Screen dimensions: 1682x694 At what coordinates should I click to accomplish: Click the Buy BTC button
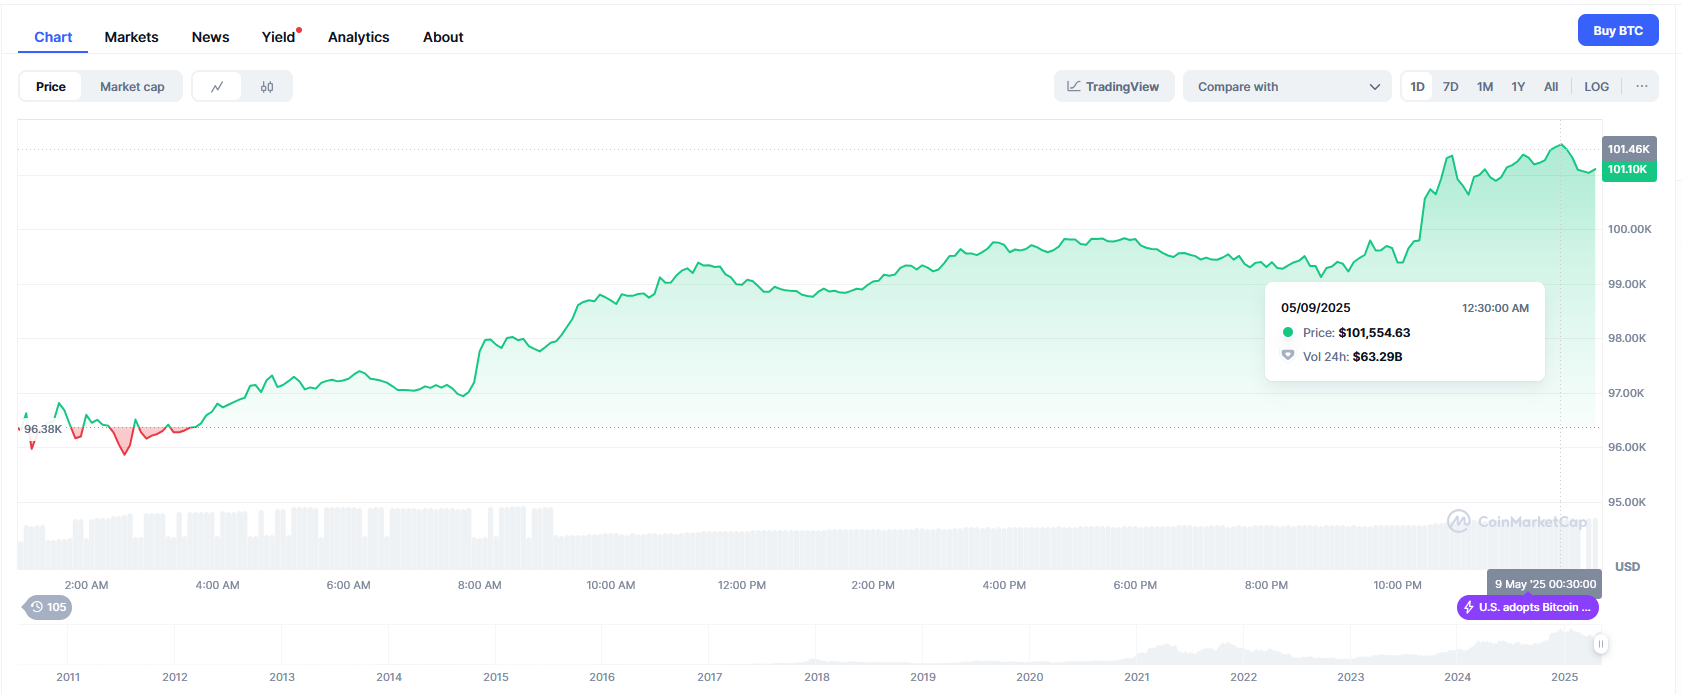click(x=1618, y=30)
